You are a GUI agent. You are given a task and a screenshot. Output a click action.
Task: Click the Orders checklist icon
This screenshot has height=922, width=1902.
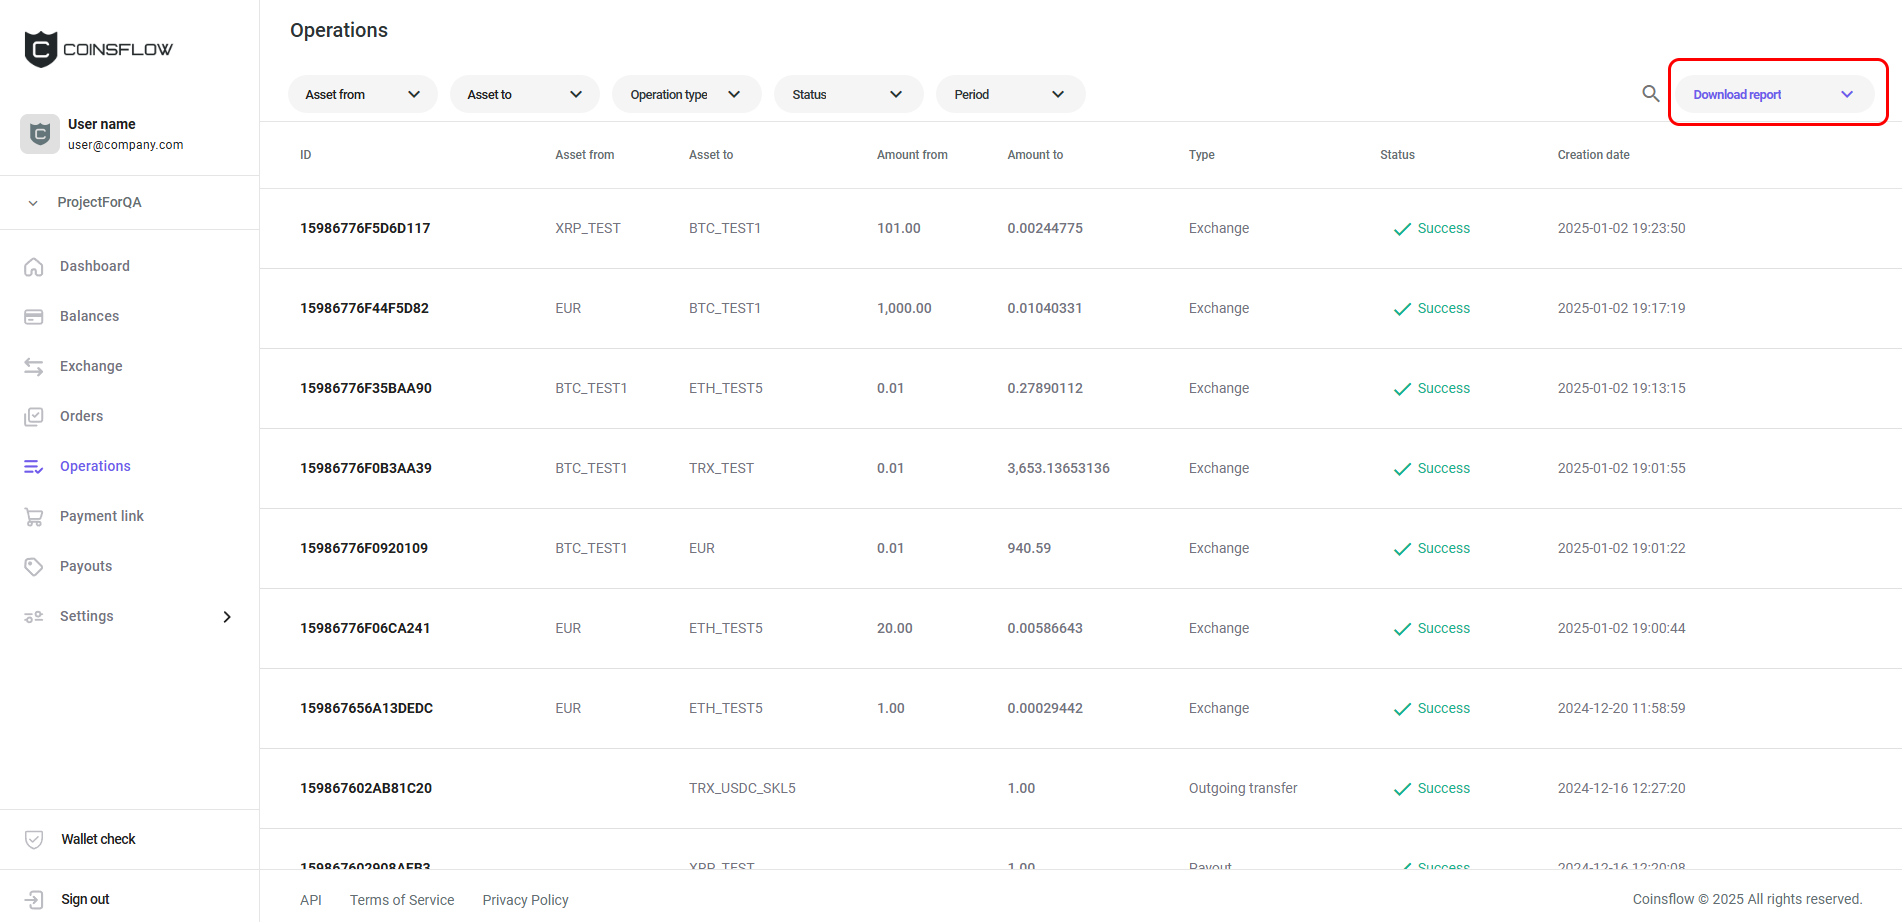click(x=34, y=417)
